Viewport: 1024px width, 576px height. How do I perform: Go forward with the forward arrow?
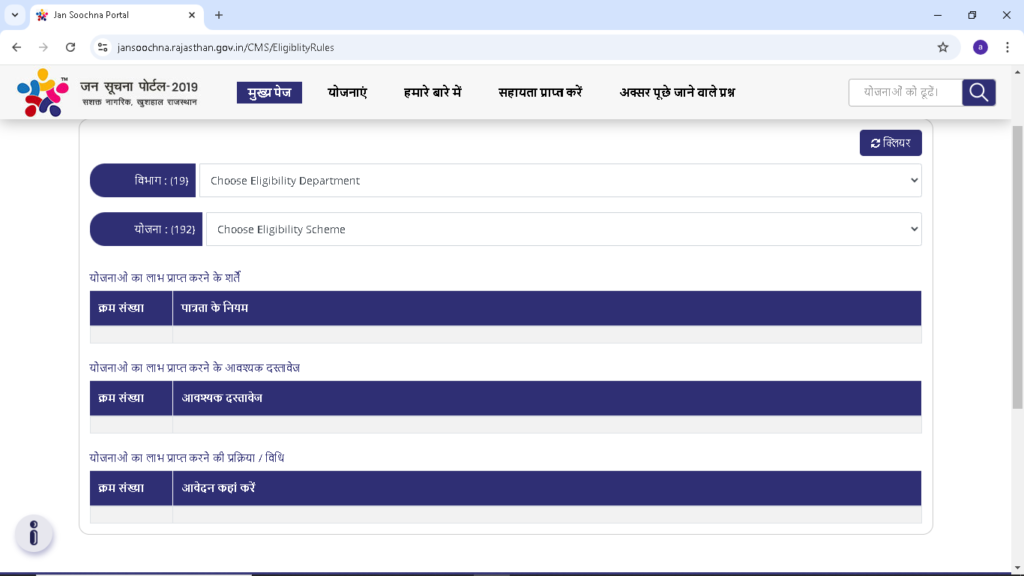click(x=43, y=47)
